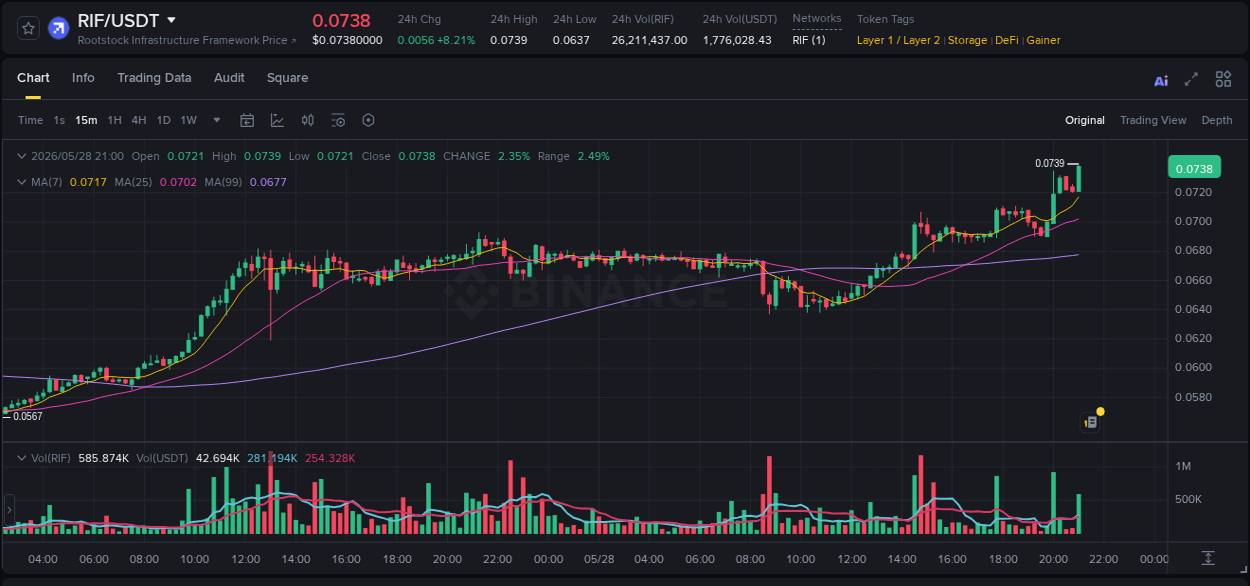This screenshot has height=586, width=1250.
Task: Open the news note icon on chart
Action: (1091, 422)
